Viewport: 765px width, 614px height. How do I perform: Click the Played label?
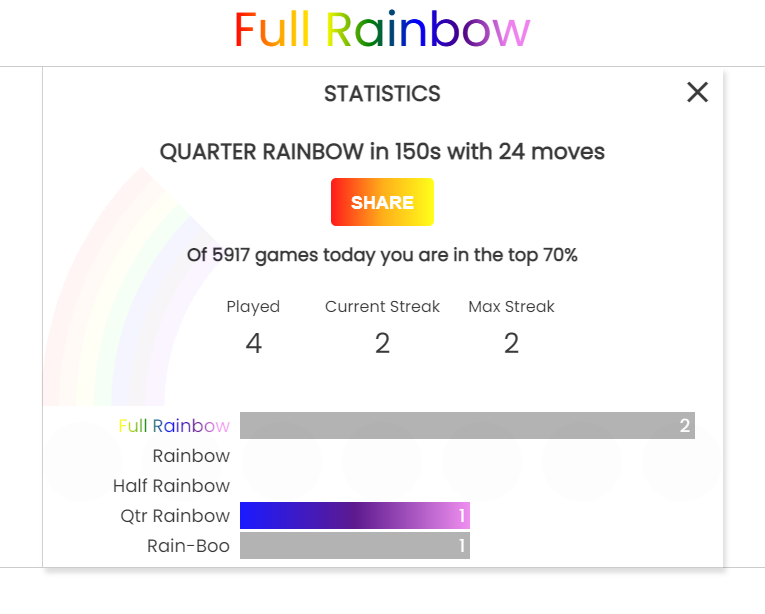click(253, 307)
